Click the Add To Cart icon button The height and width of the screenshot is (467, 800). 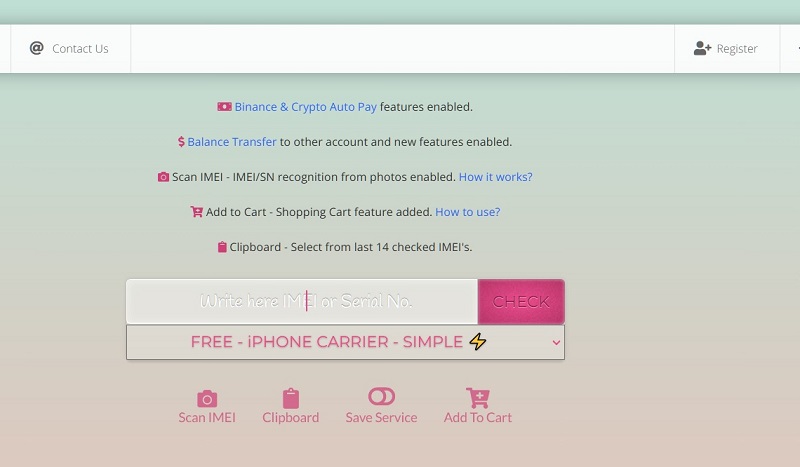pyautogui.click(x=478, y=406)
